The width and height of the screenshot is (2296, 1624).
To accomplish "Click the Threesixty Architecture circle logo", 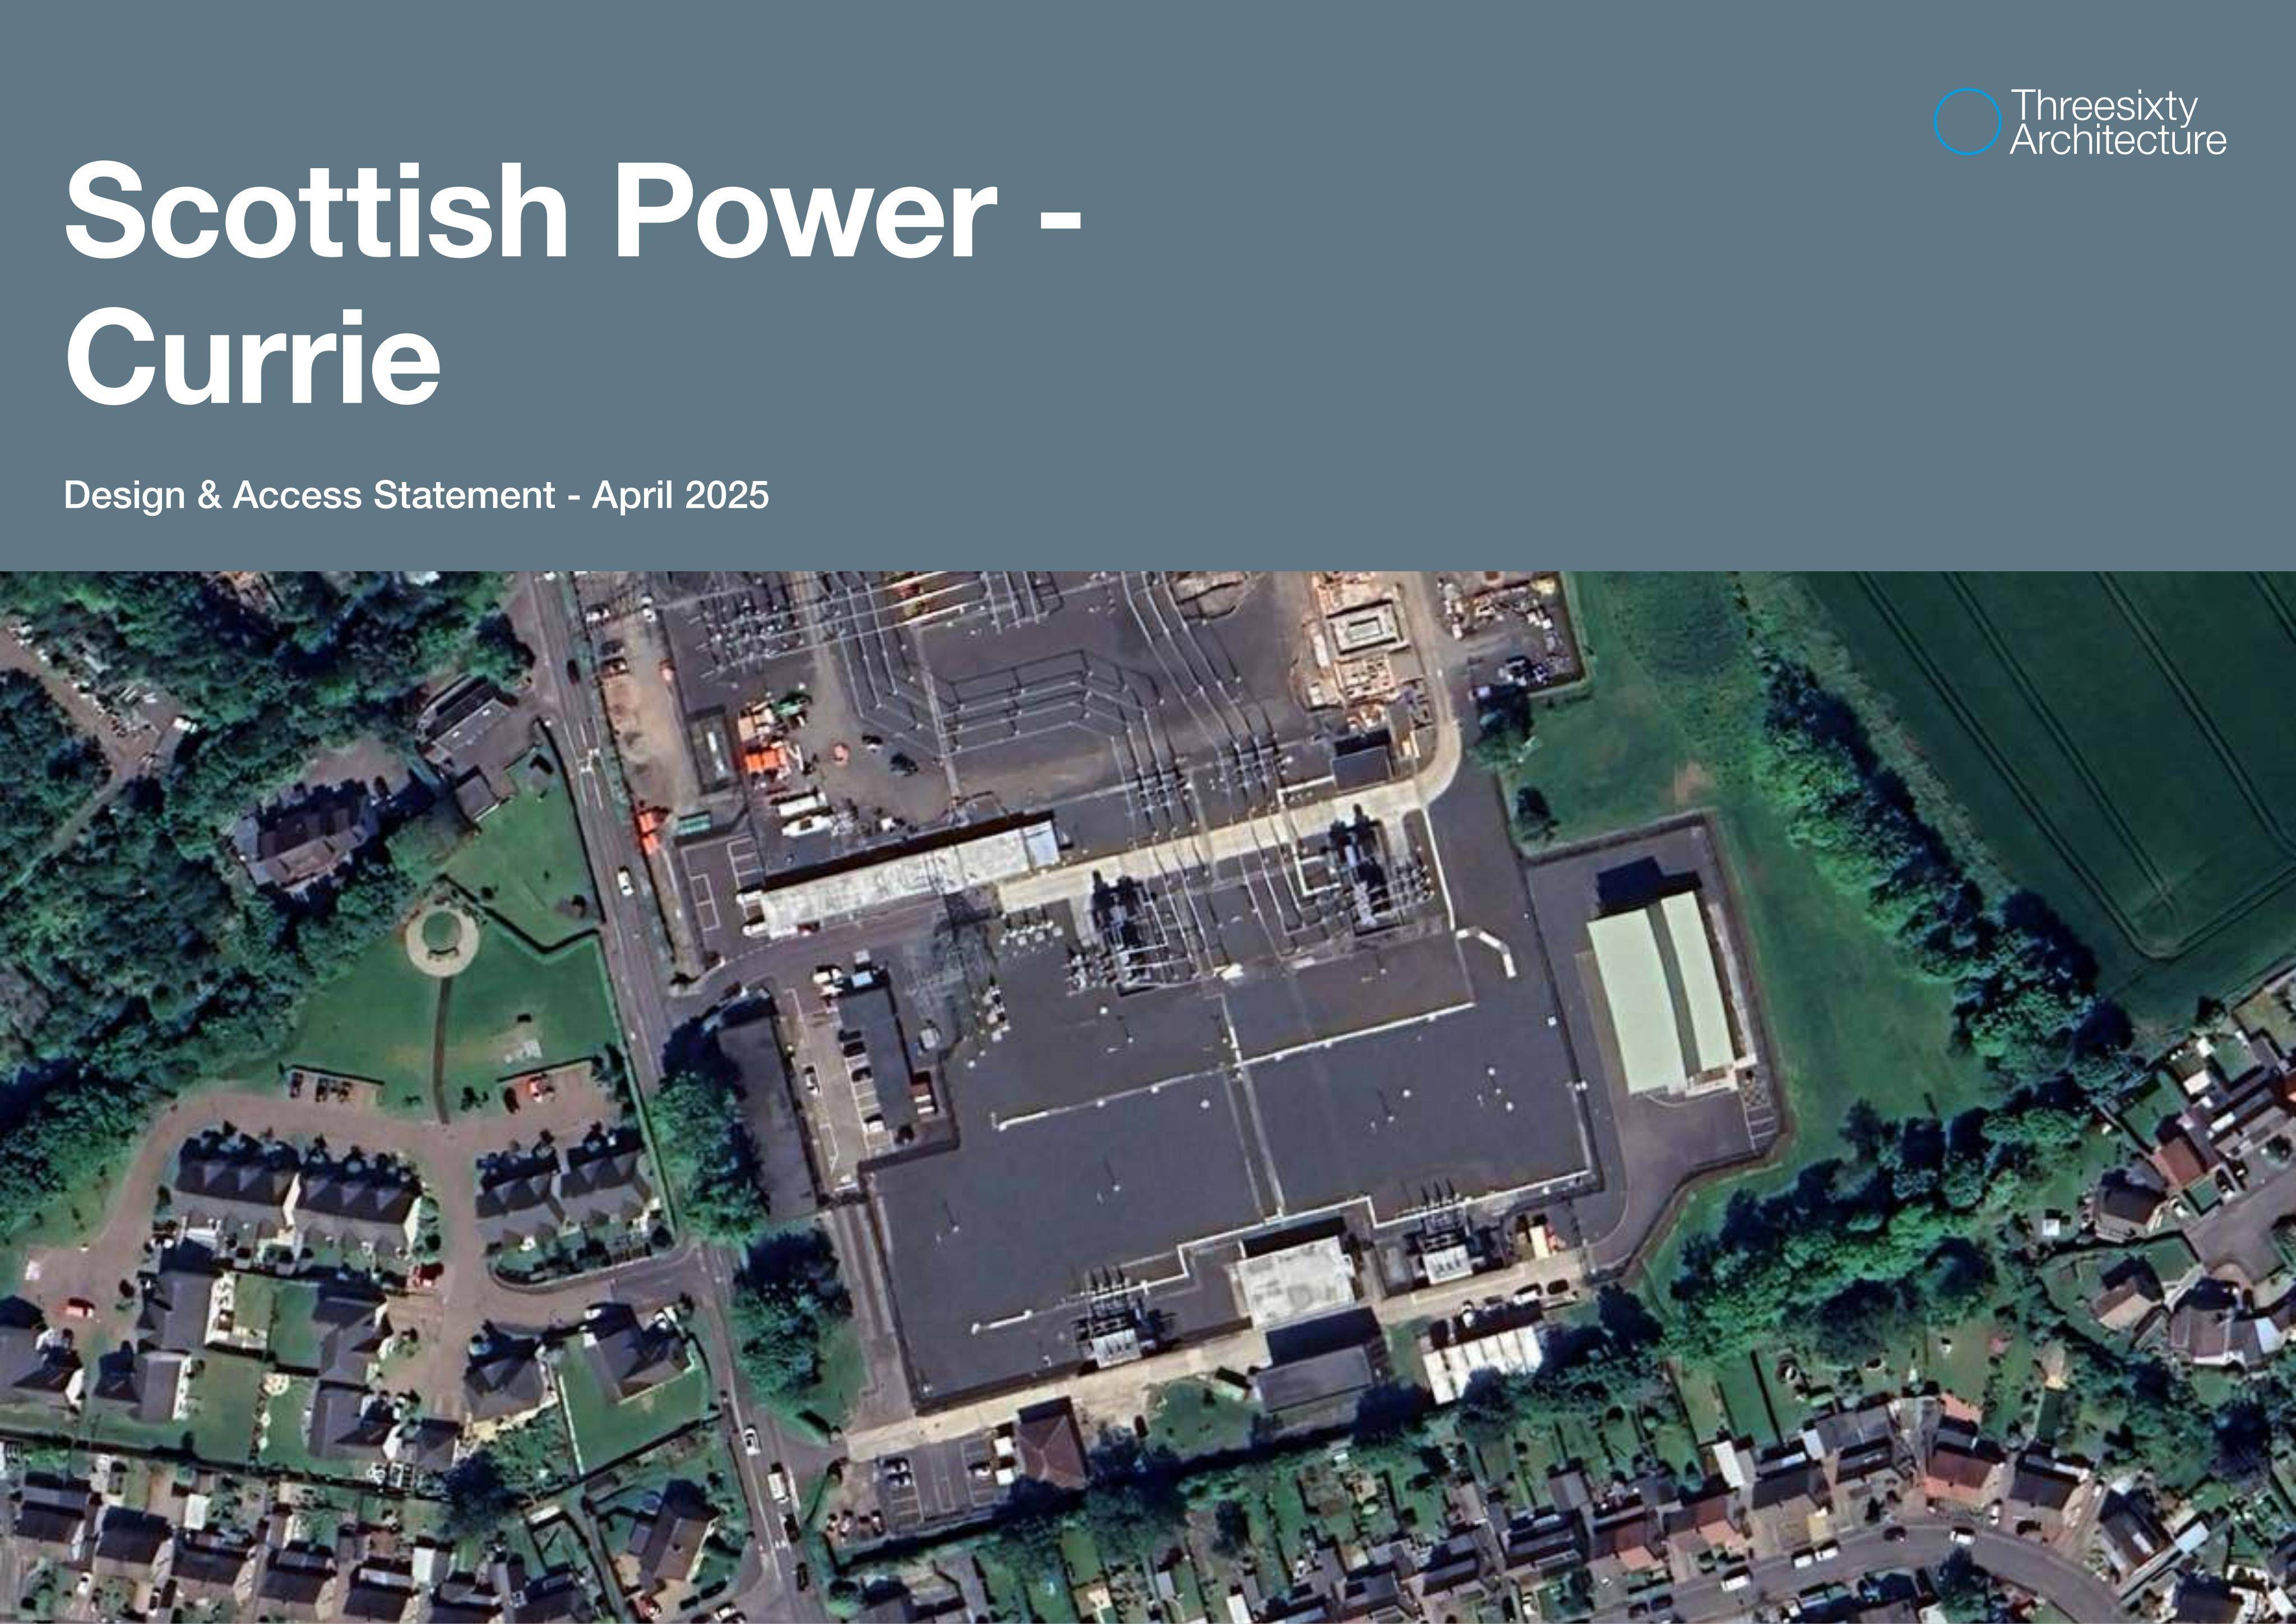I will pyautogui.click(x=1967, y=122).
